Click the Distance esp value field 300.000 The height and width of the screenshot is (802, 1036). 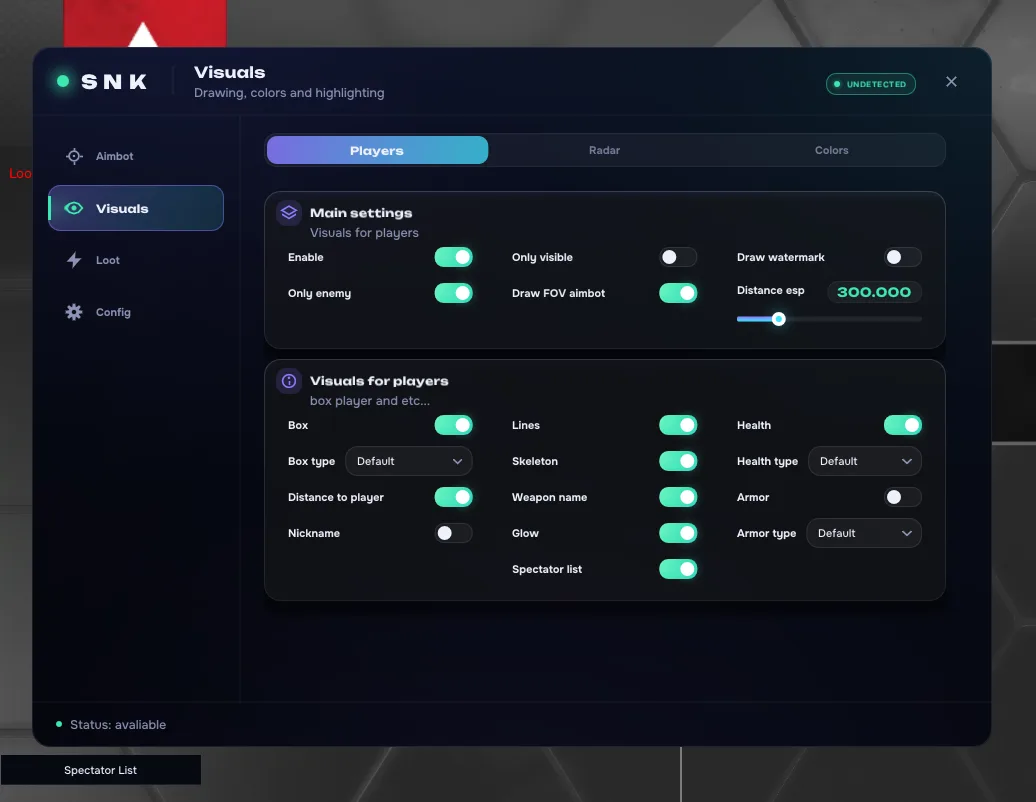[x=873, y=292]
